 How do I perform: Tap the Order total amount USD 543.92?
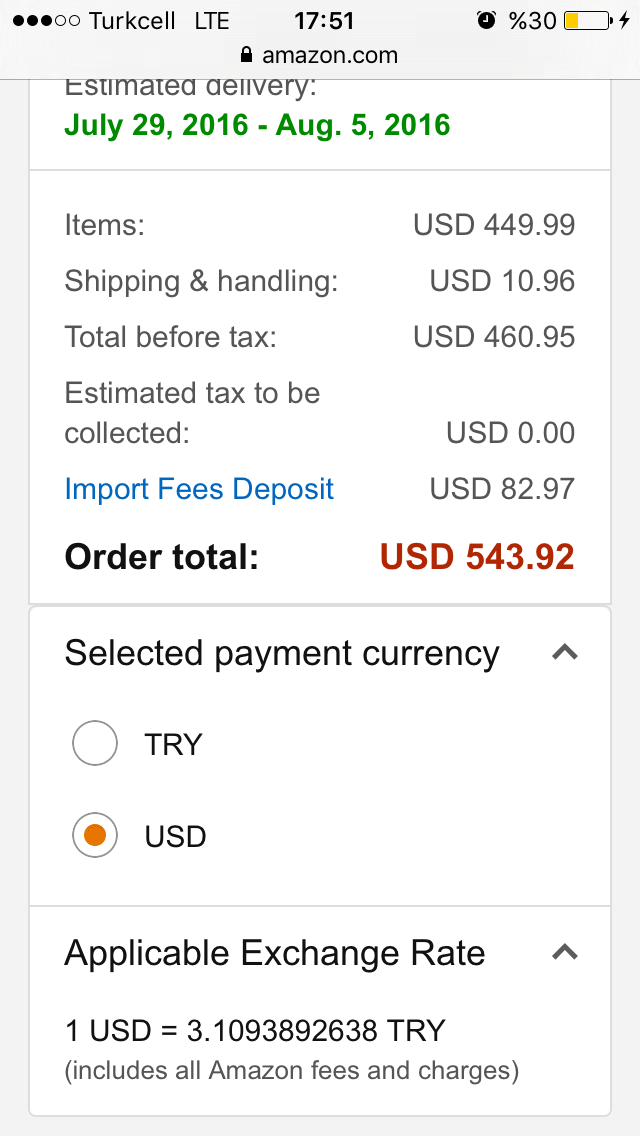(x=478, y=556)
